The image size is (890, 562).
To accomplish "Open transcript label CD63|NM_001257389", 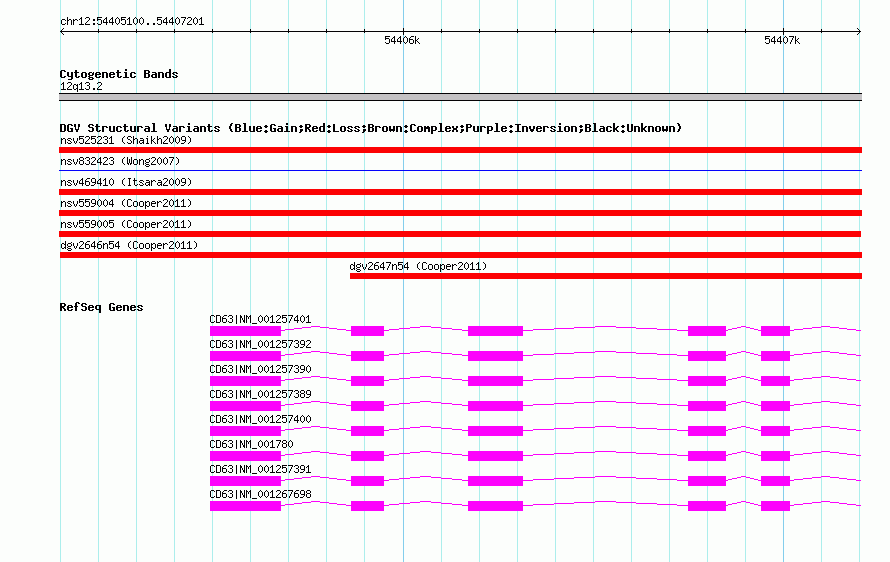I will click(260, 395).
